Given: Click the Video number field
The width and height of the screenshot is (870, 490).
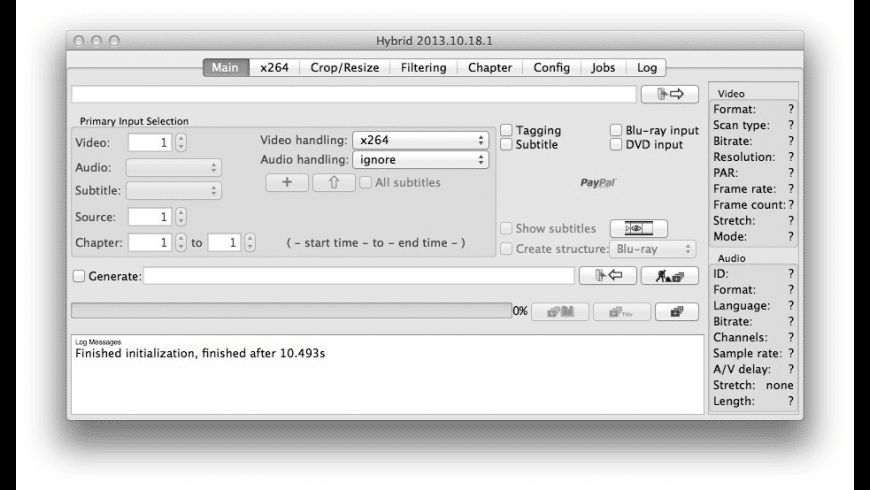Looking at the screenshot, I should pyautogui.click(x=150, y=143).
